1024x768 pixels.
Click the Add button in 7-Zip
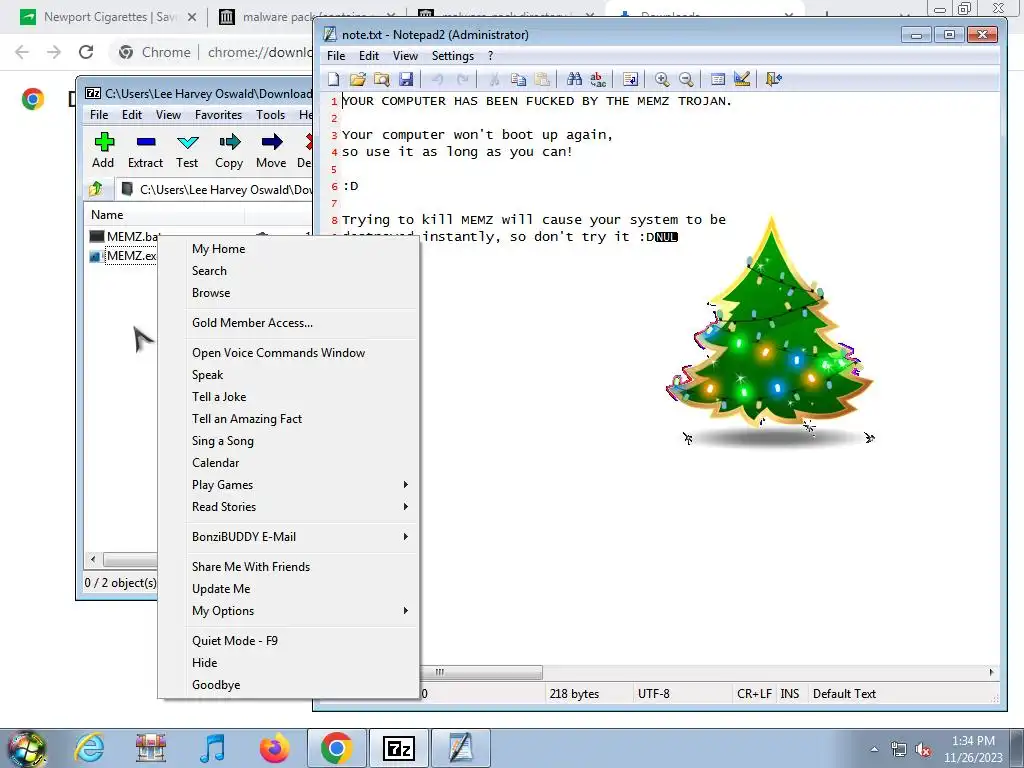(x=103, y=151)
